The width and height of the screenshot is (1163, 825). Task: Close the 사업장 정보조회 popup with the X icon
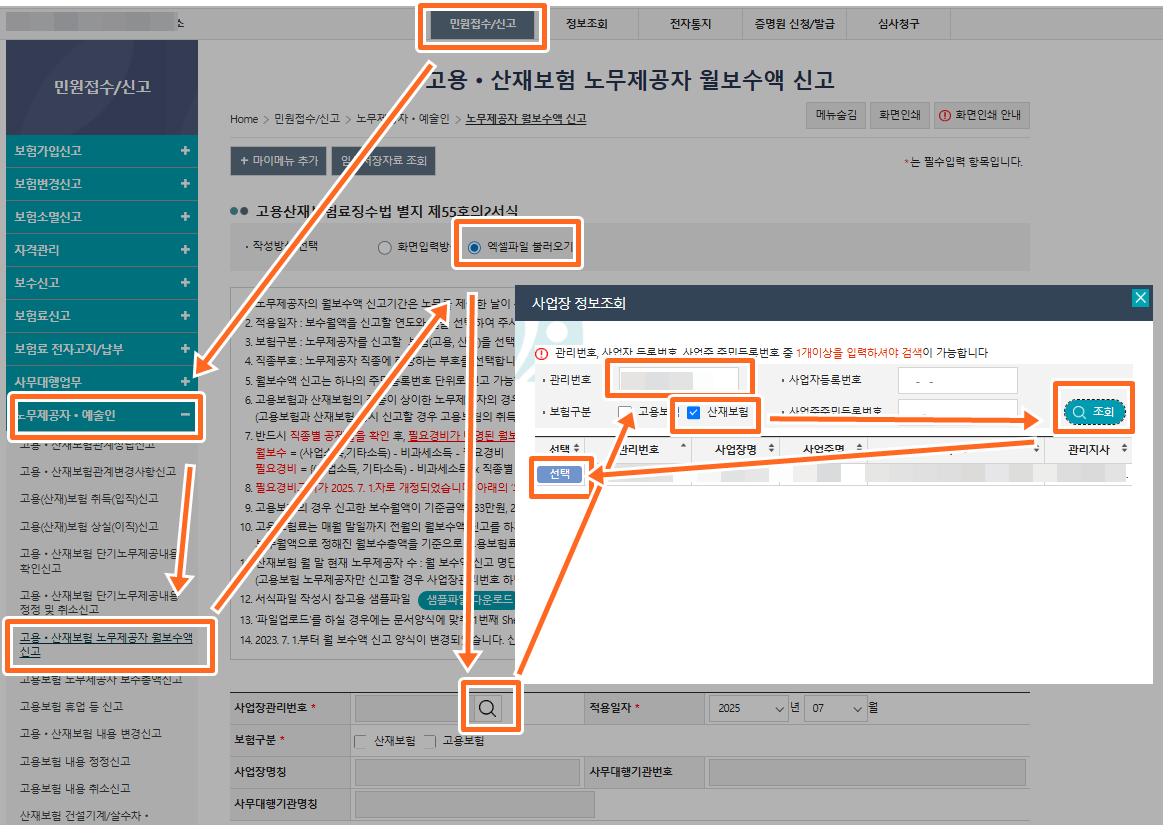click(x=1139, y=297)
